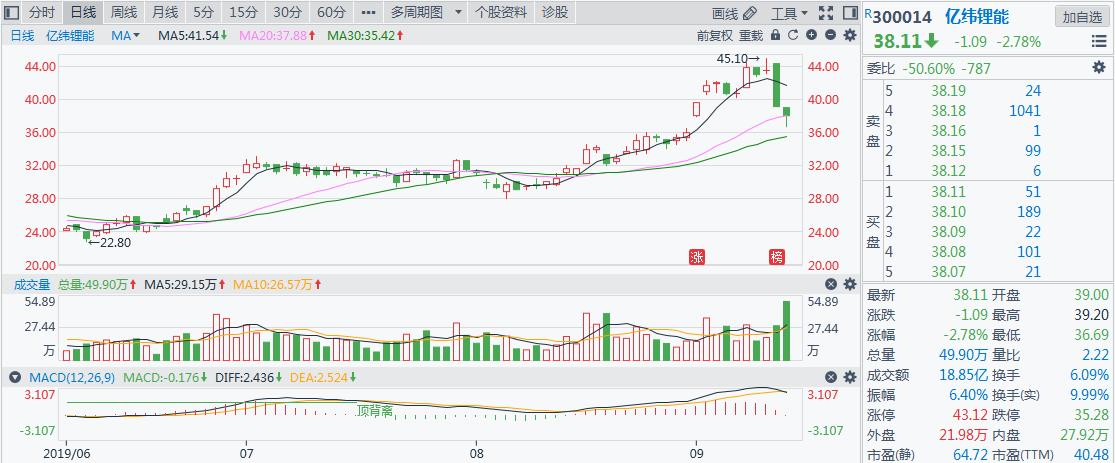Image resolution: width=1115 pixels, height=463 pixels.
Task: Click the red 涨 marker on the chart
Action: coord(697,257)
